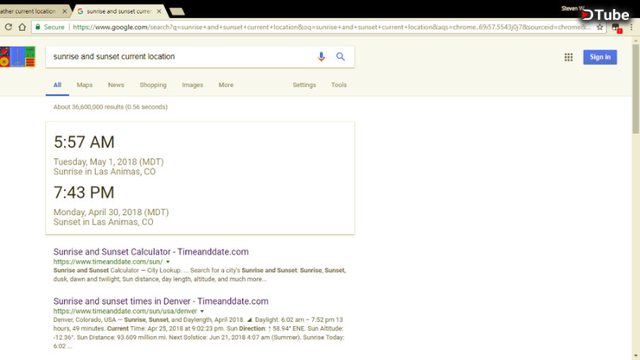The image size is (640, 360).
Task: Click 'Sunset in Las Animas, CO' text
Action: point(103,222)
